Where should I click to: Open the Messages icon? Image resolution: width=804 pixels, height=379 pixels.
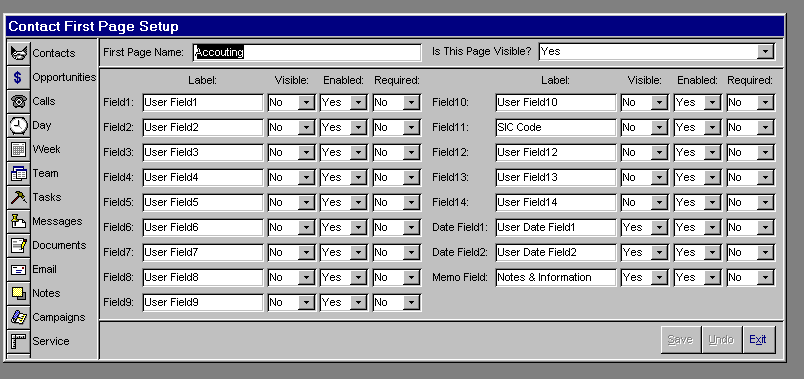(x=18, y=222)
